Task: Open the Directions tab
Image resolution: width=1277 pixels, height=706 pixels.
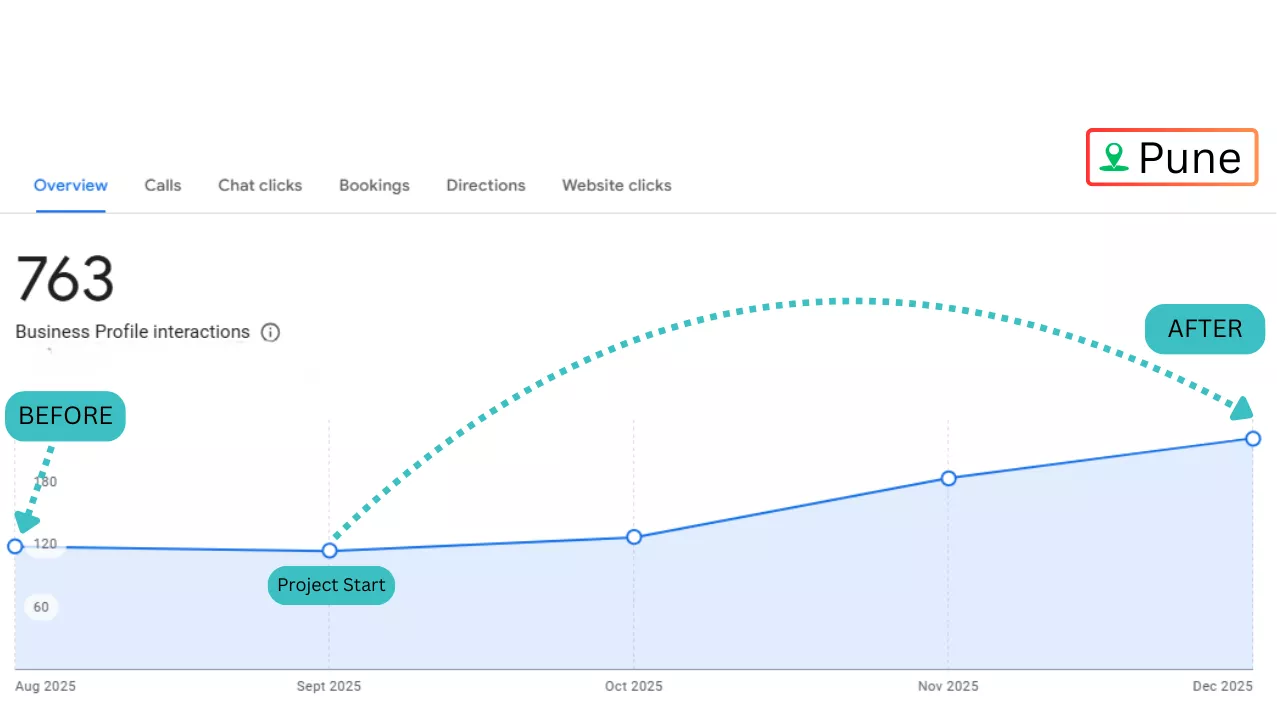Action: click(x=486, y=185)
